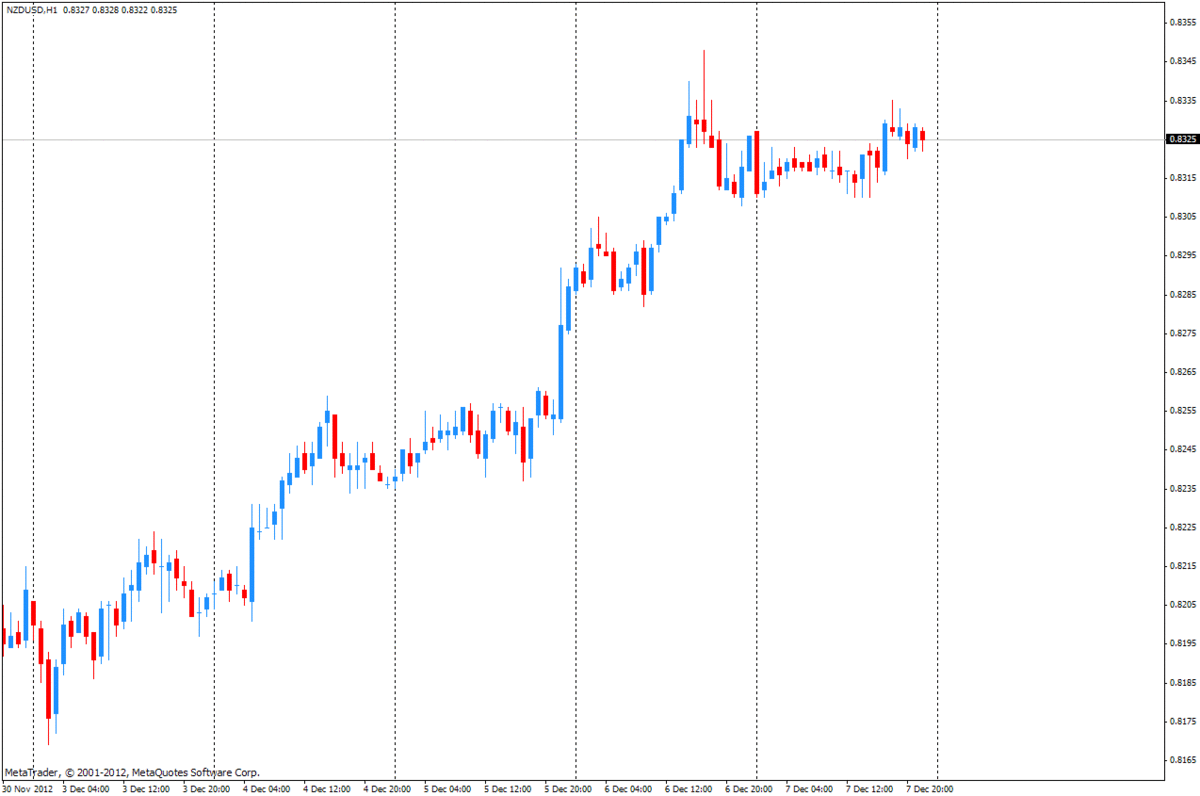Click the highlighted current price label 0.8325
This screenshot has height=796, width=1200.
1181,139
